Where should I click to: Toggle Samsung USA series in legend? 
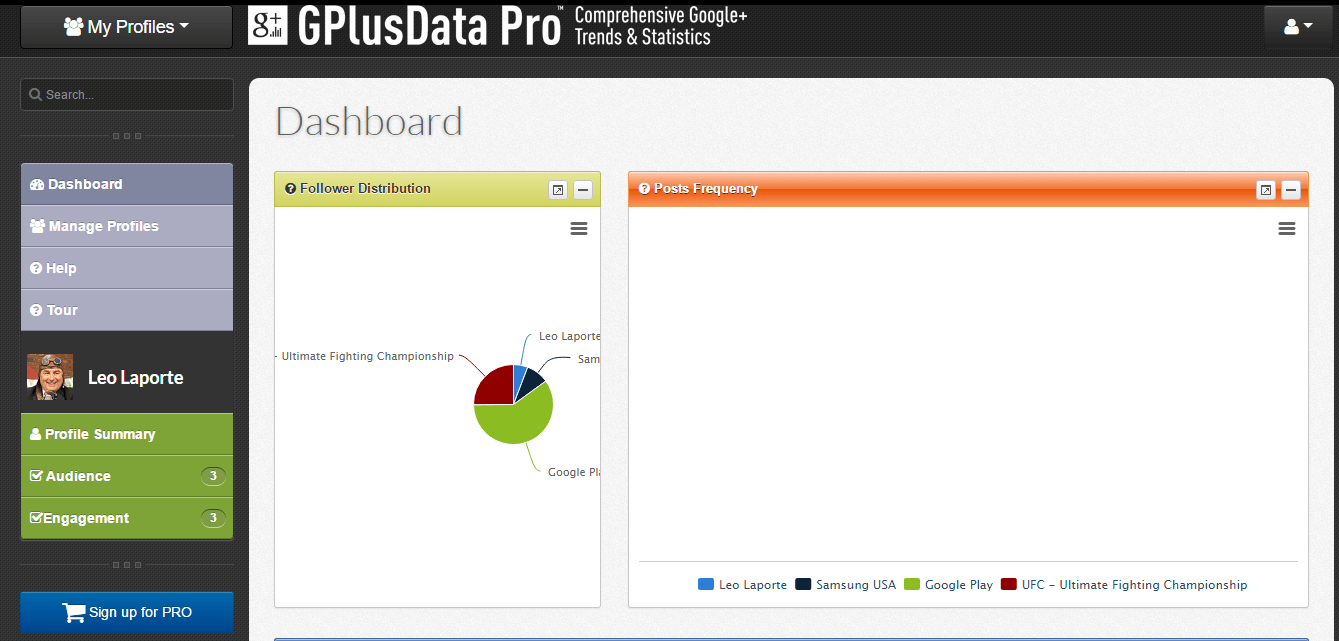tap(846, 585)
